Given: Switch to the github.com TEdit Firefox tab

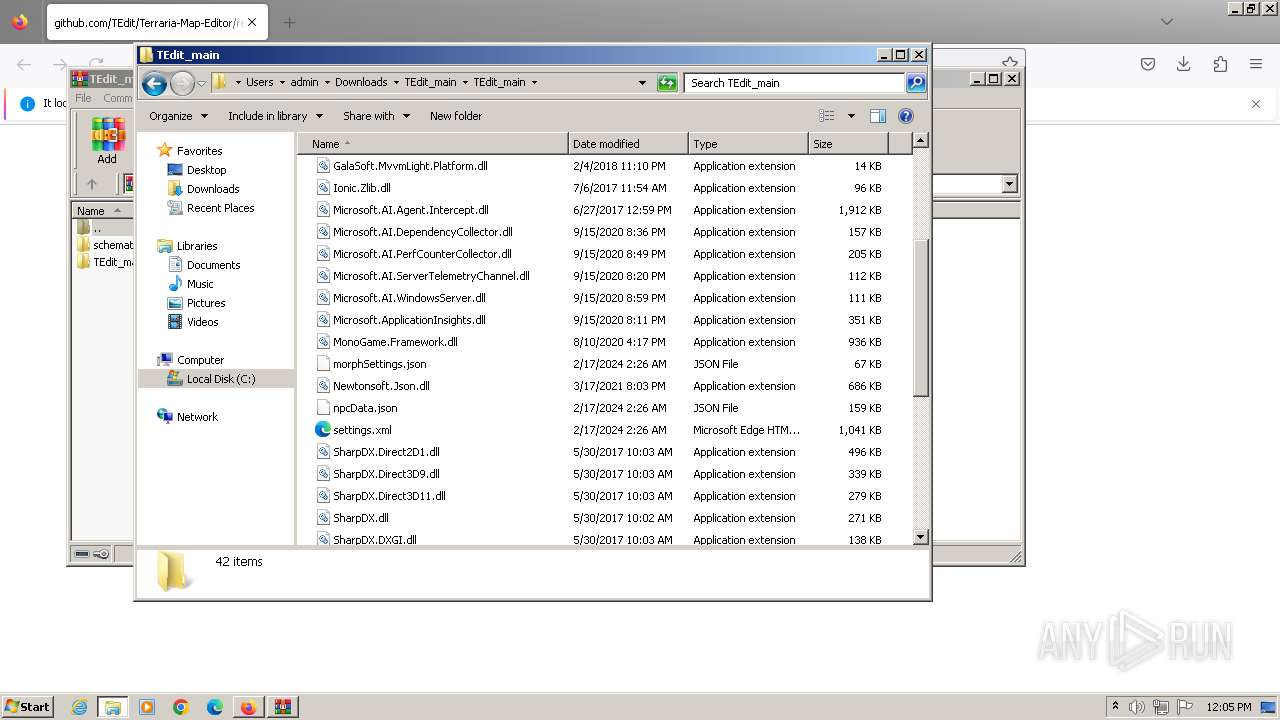Looking at the screenshot, I should point(156,22).
